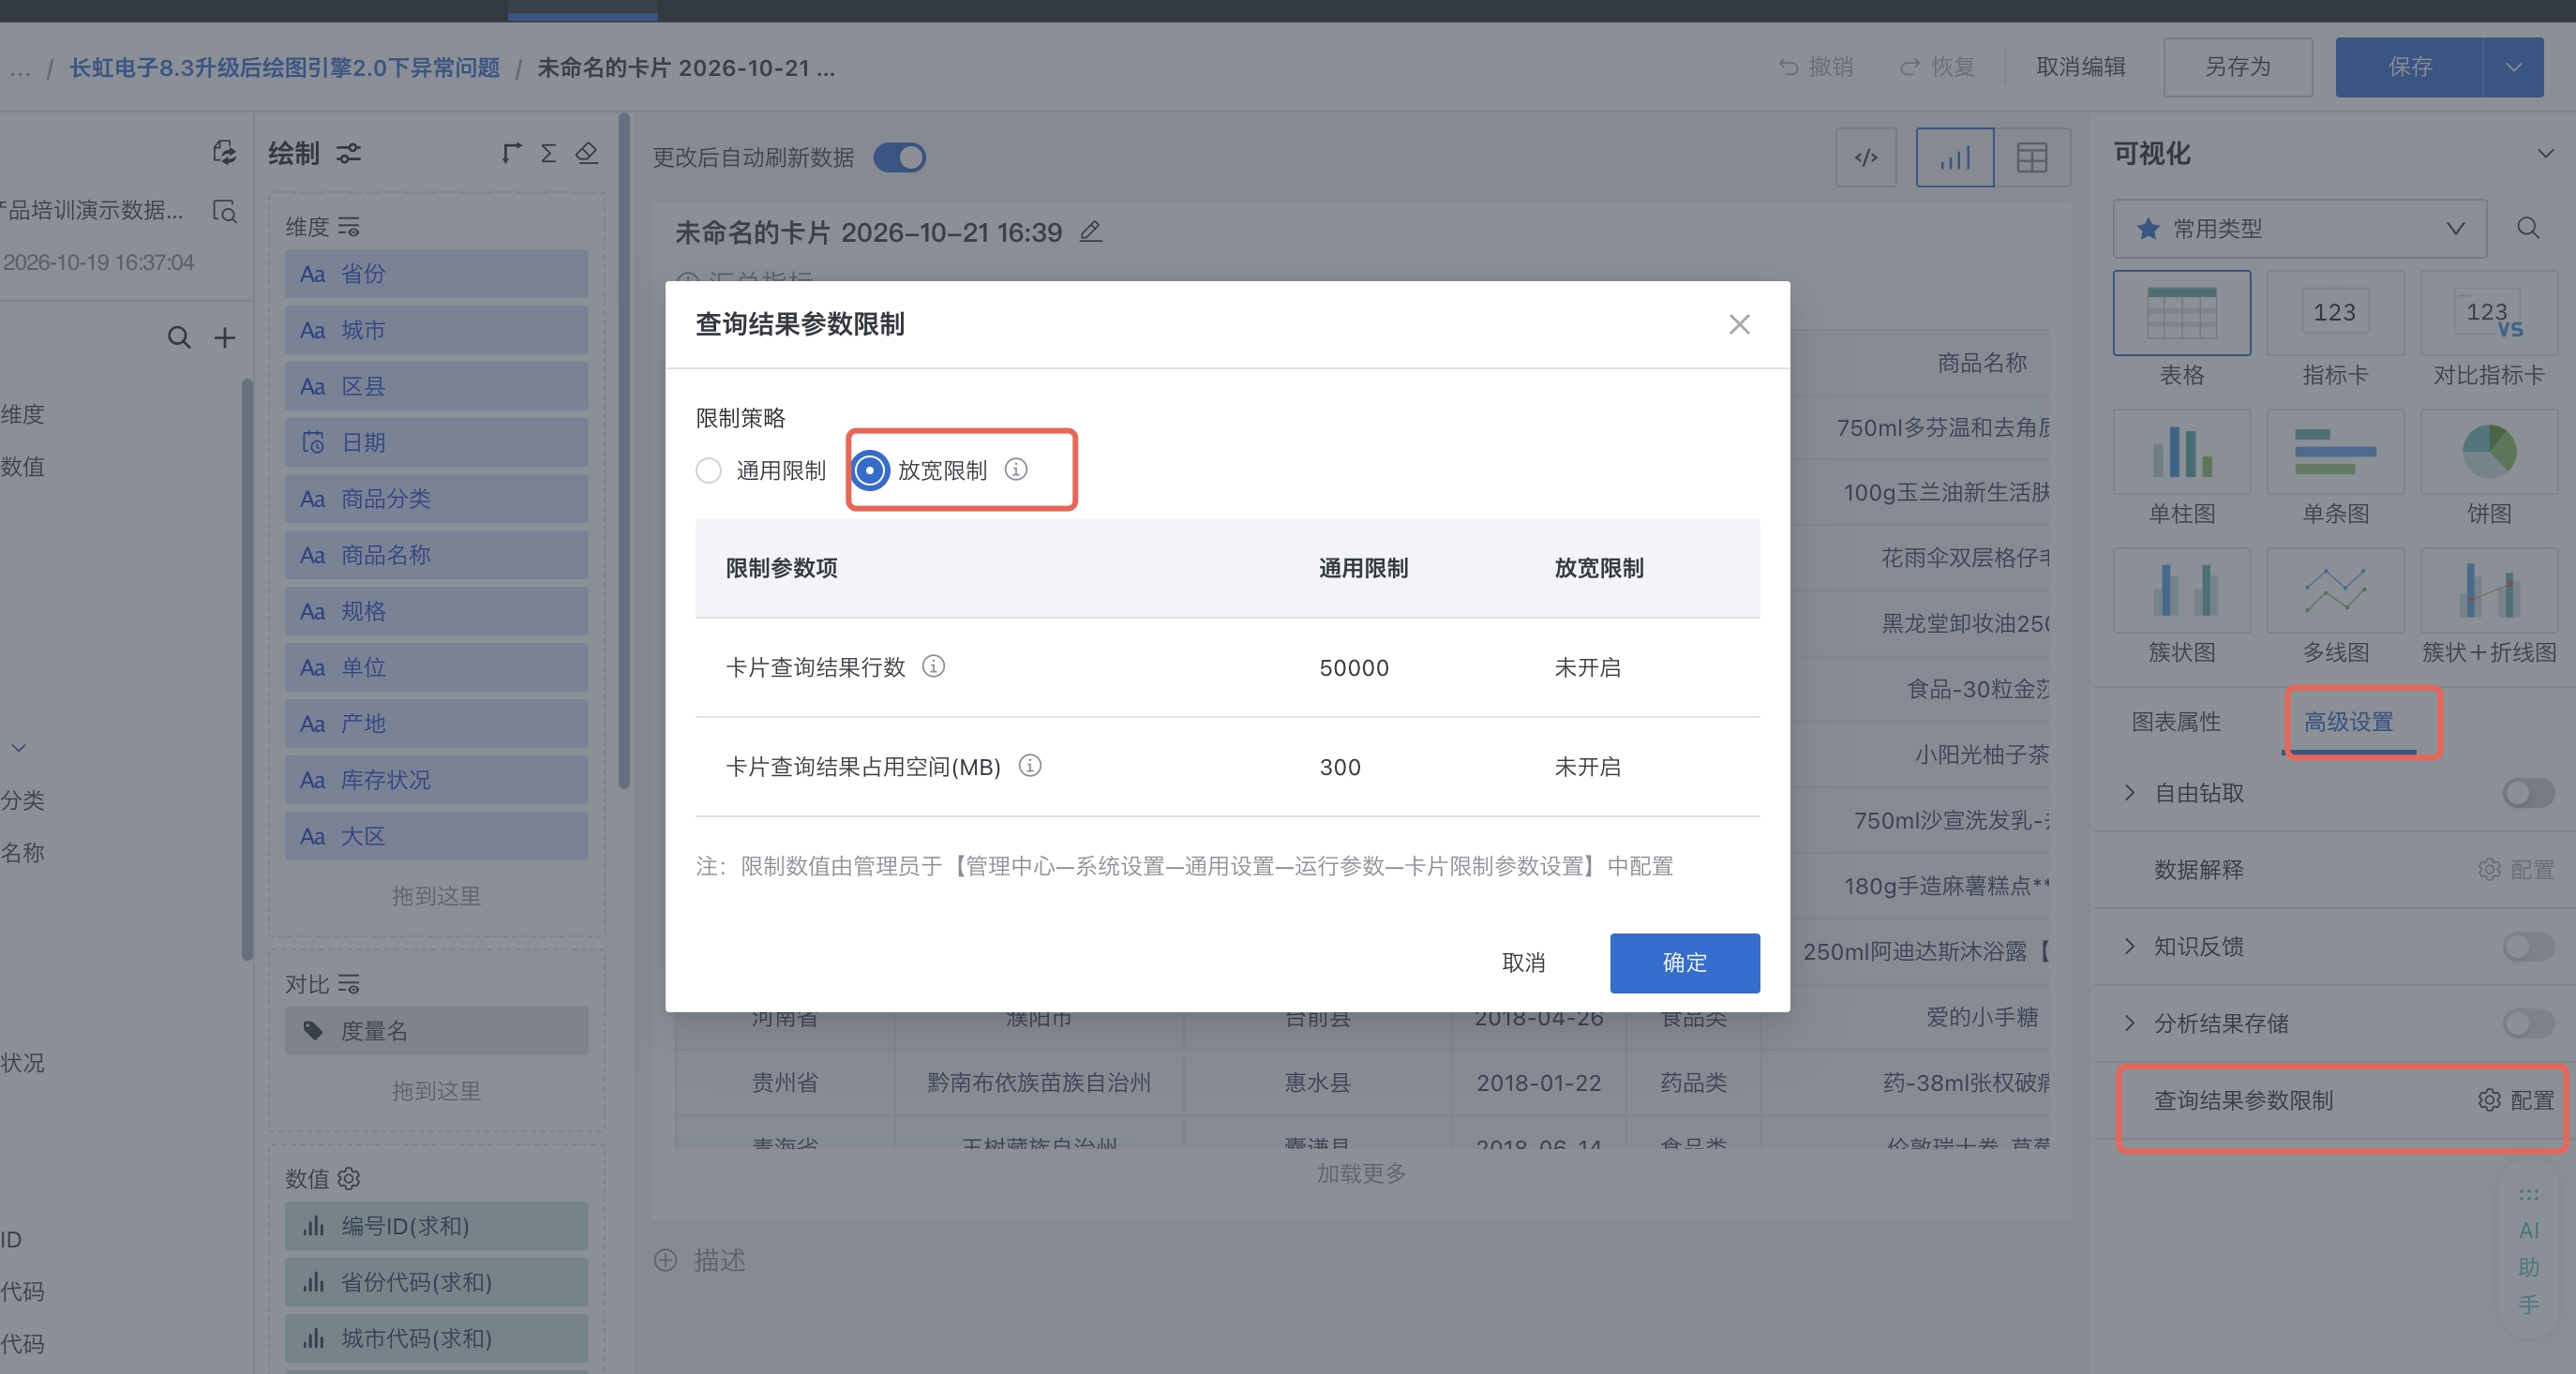Edit card title with pencil icon
Image resolution: width=2576 pixels, height=1374 pixels.
pyautogui.click(x=1091, y=232)
